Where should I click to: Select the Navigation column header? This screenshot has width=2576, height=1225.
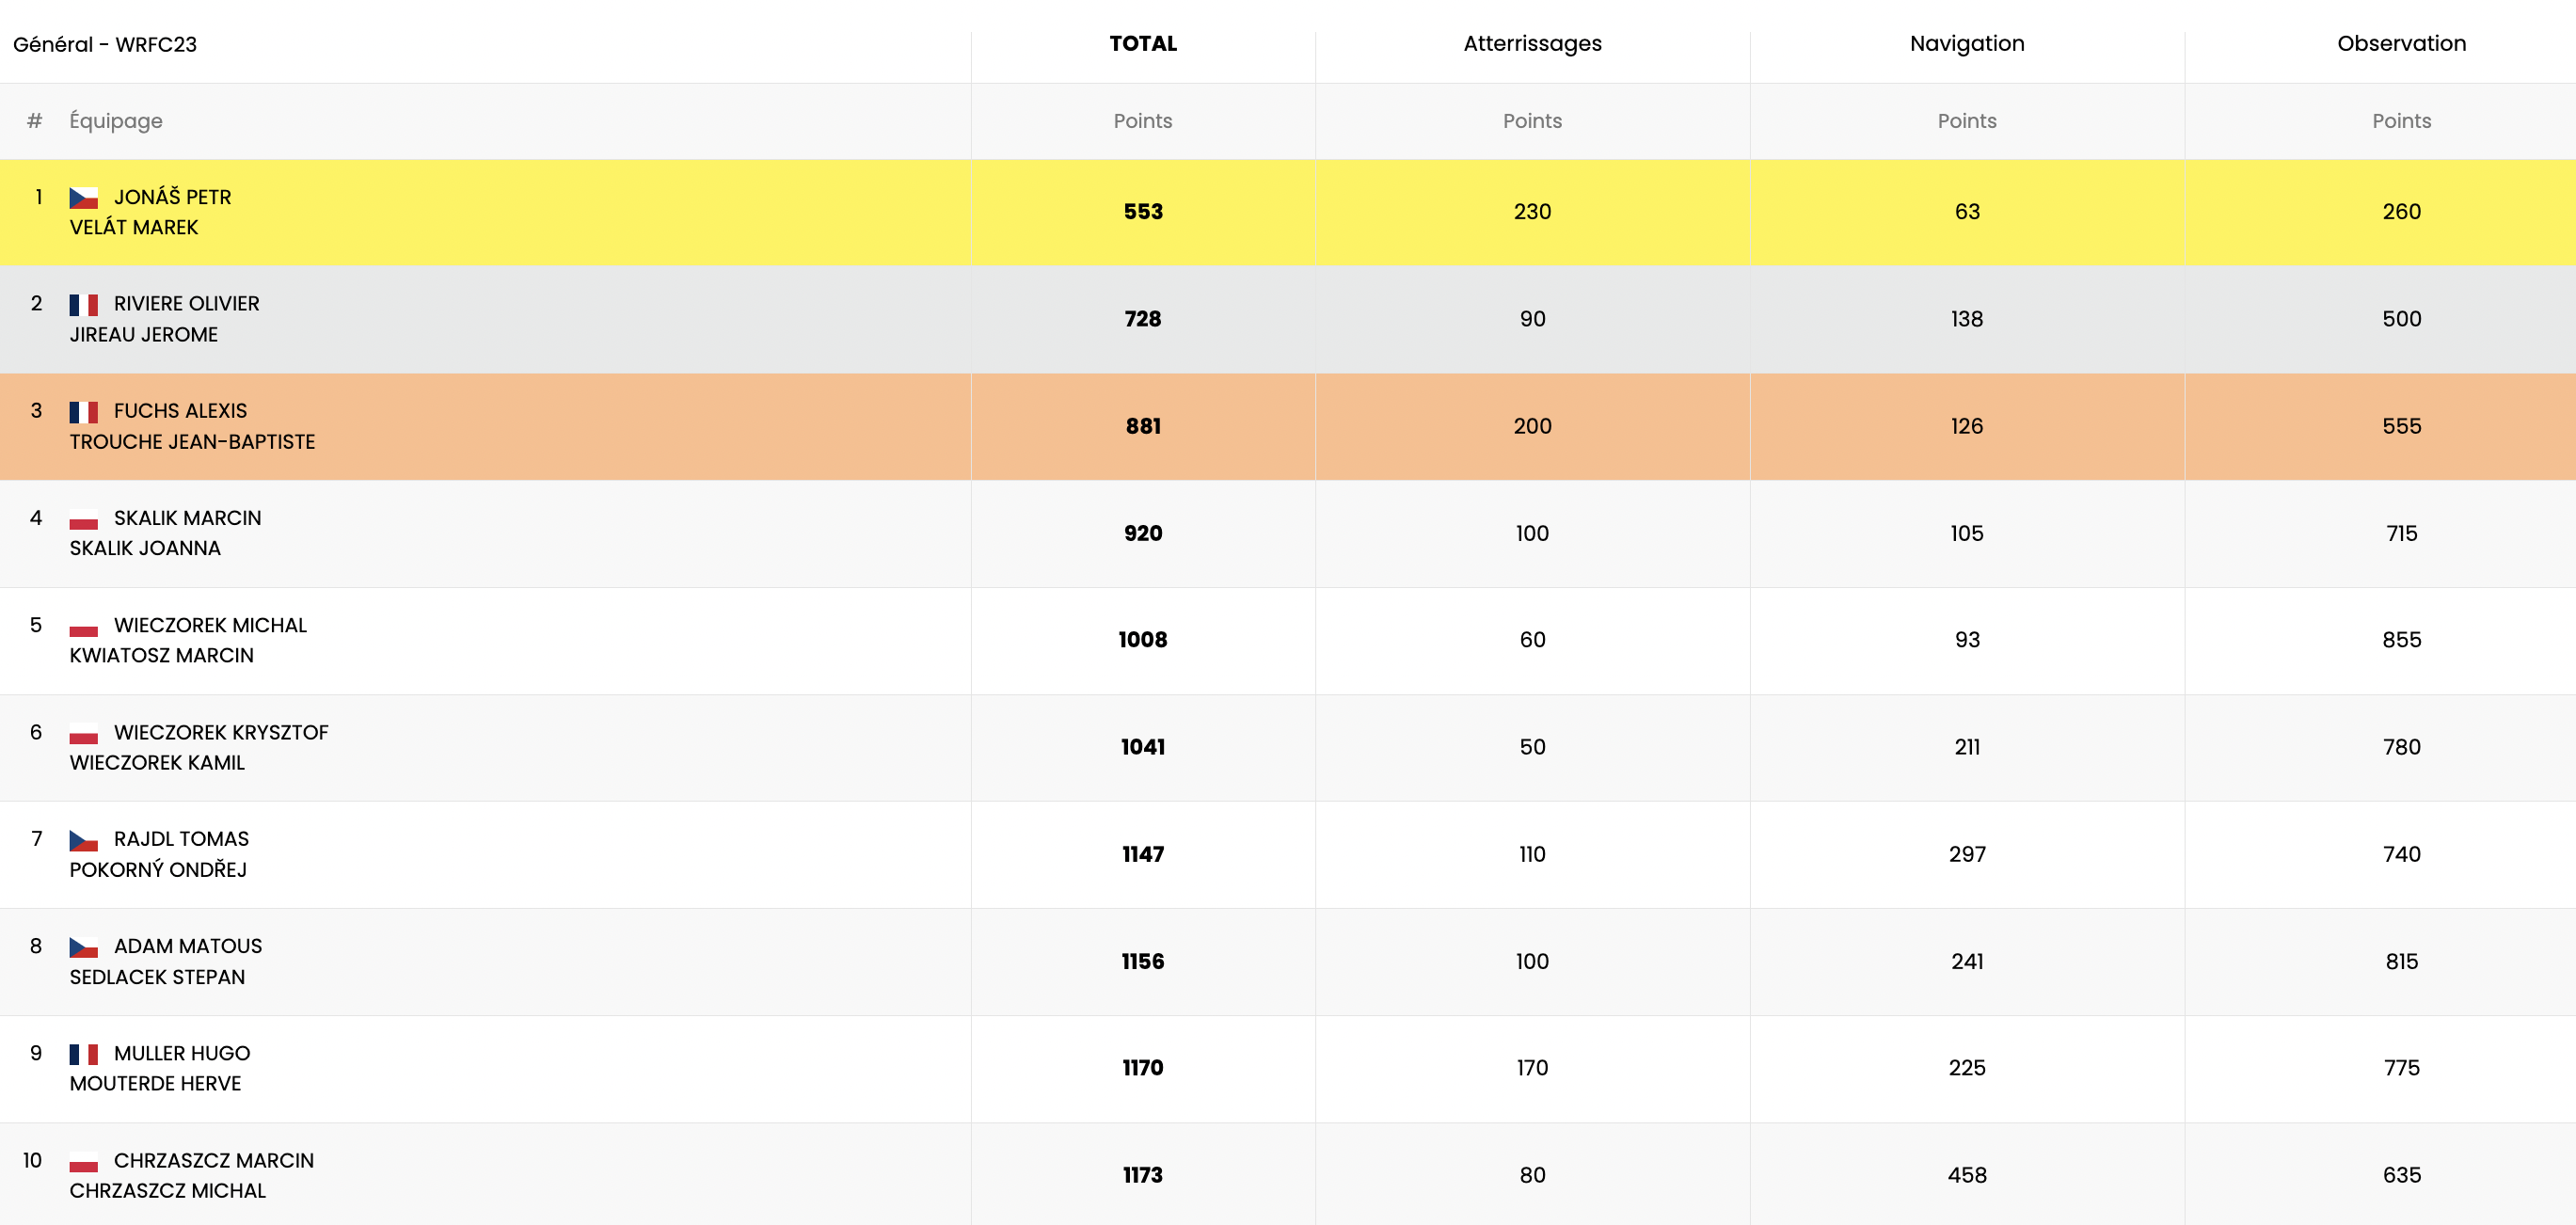1966,44
